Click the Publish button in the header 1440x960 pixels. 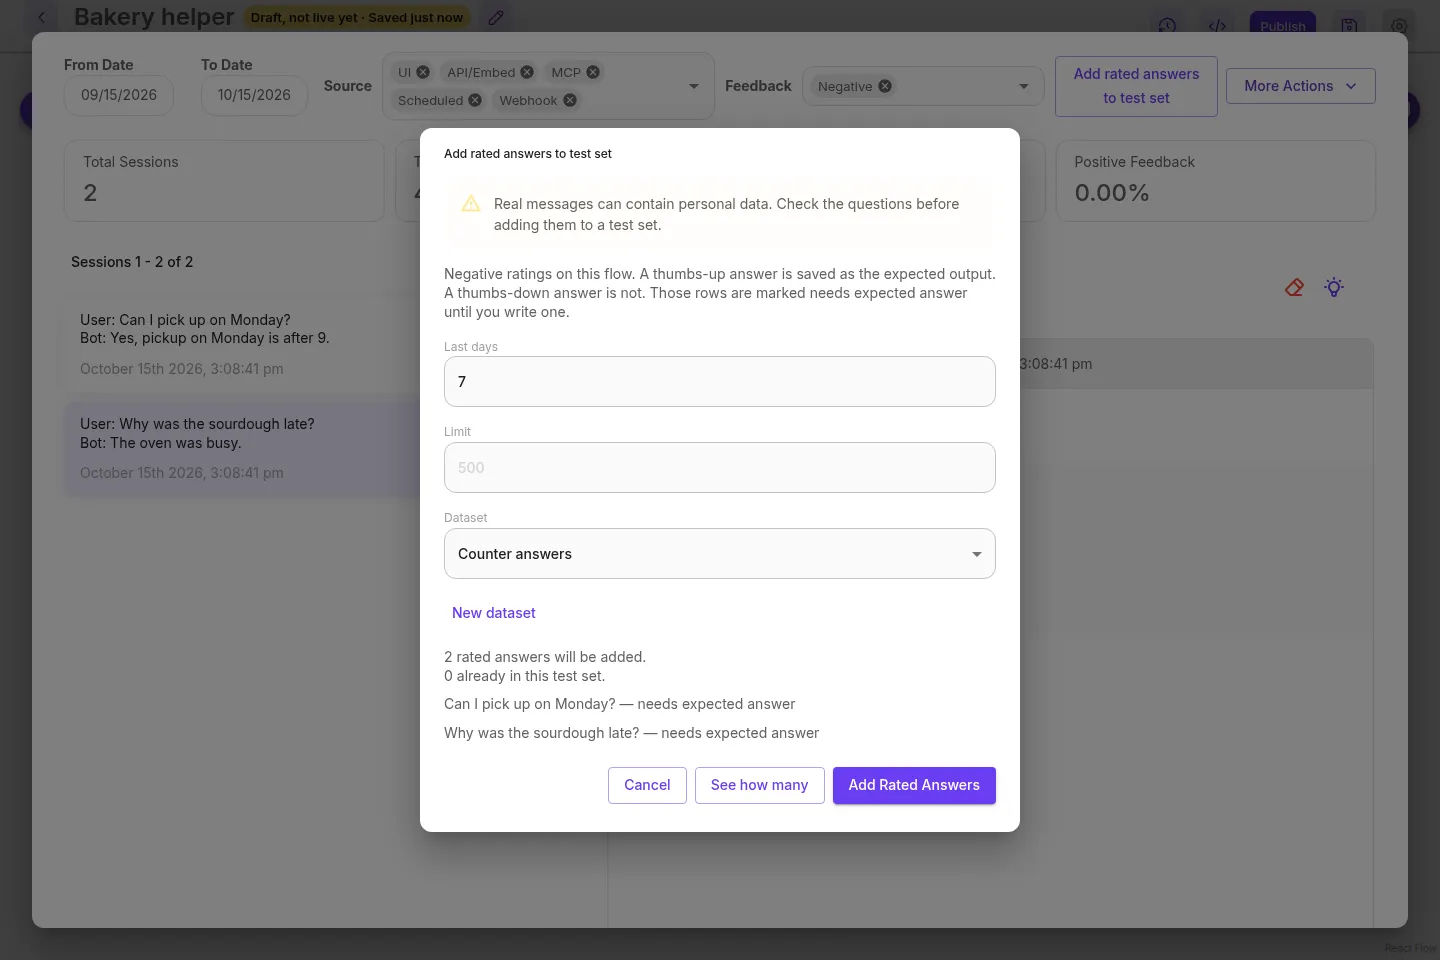pos(1283,26)
